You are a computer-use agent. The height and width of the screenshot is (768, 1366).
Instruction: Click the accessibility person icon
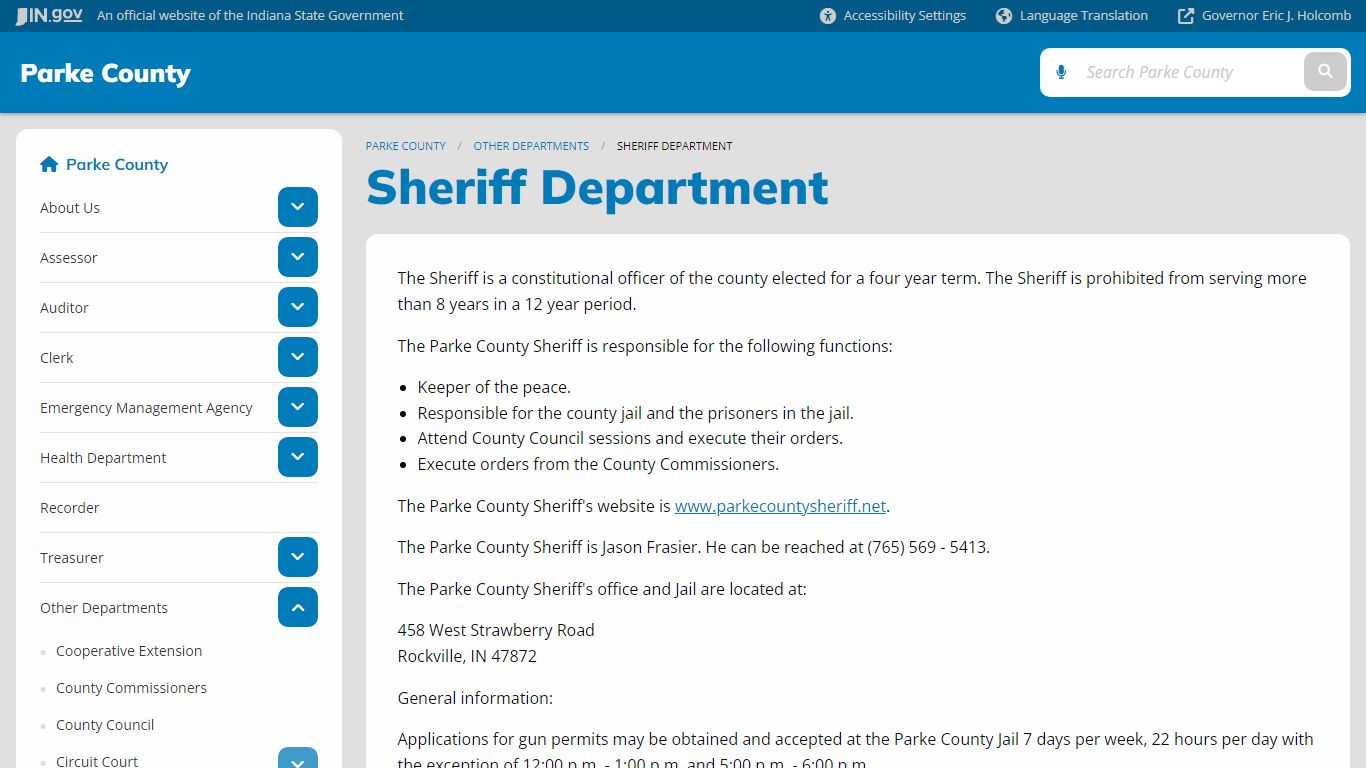coord(828,16)
